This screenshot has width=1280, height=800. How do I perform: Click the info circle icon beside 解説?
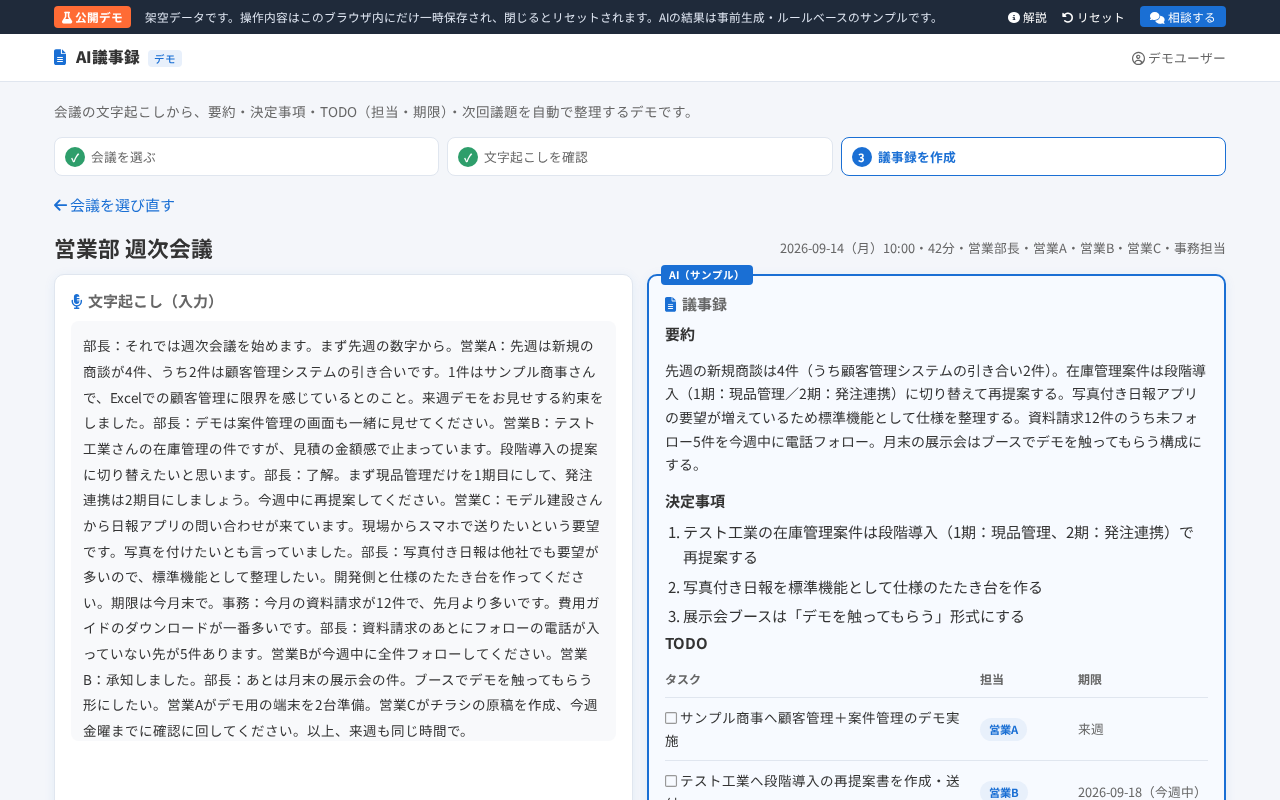[x=1013, y=17]
